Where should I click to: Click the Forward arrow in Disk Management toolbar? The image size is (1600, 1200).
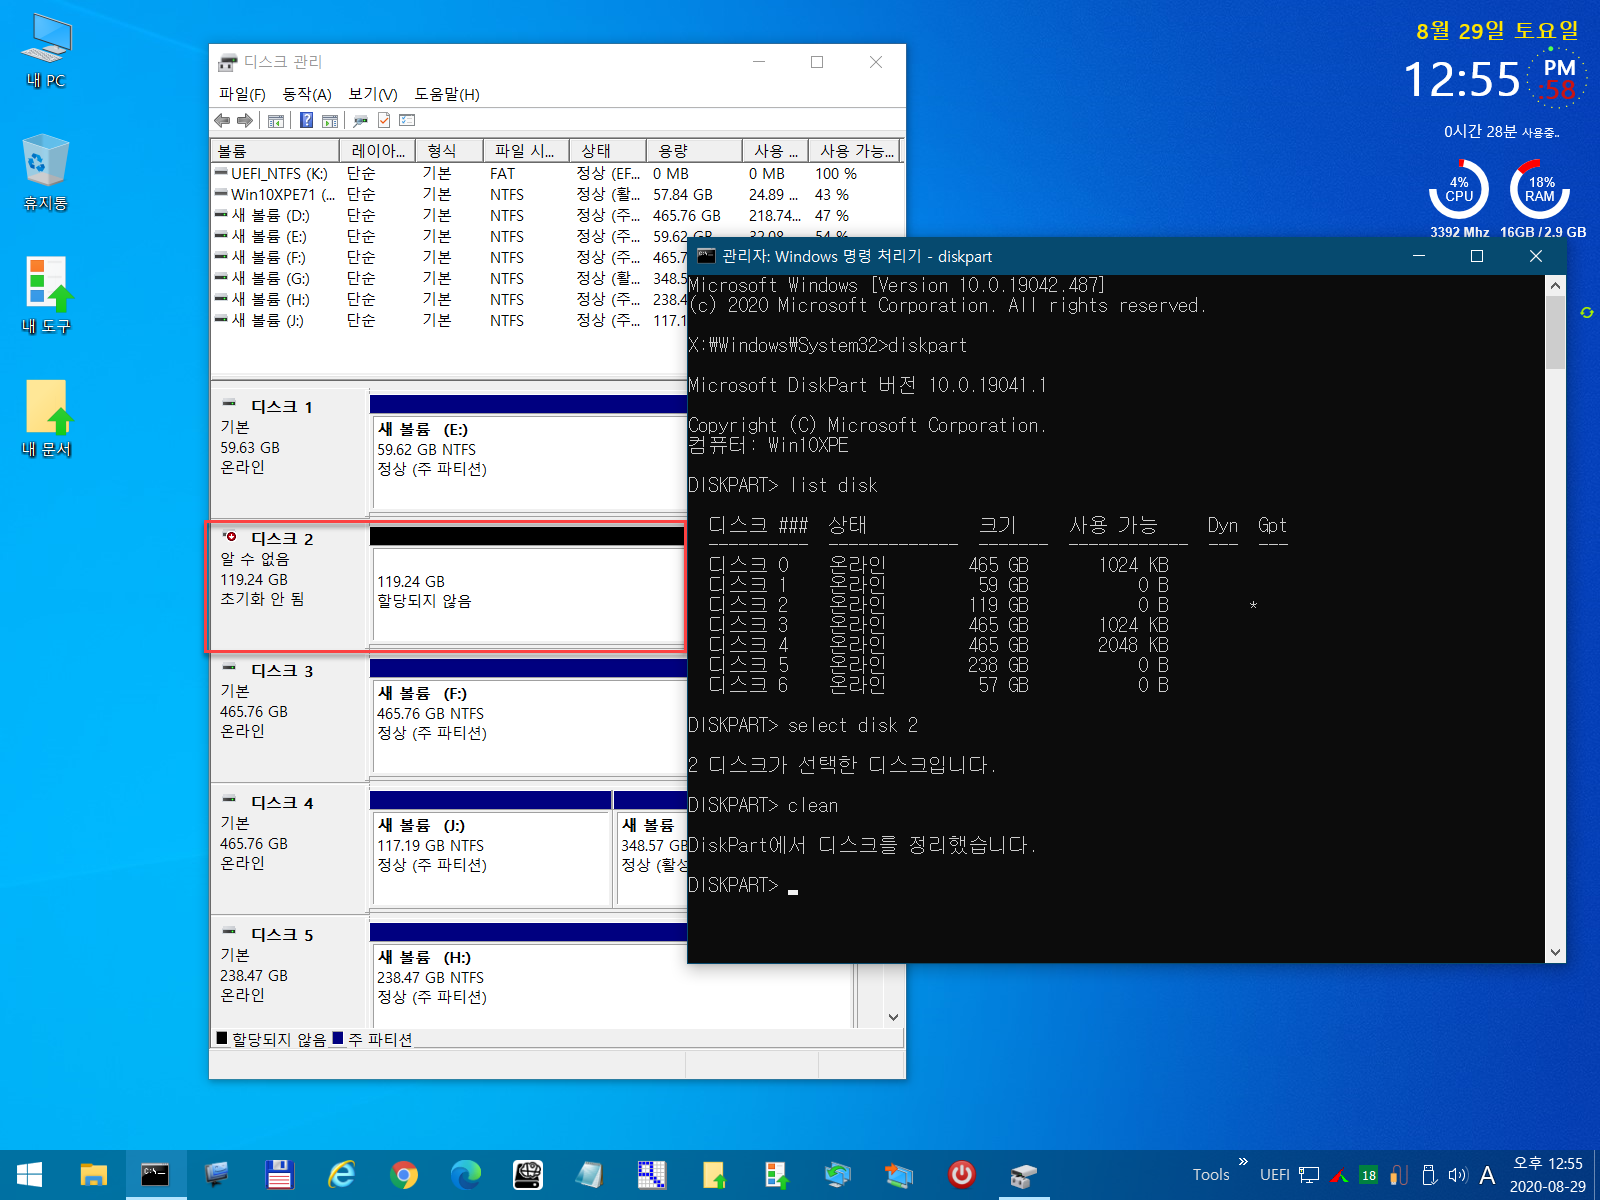(x=245, y=121)
